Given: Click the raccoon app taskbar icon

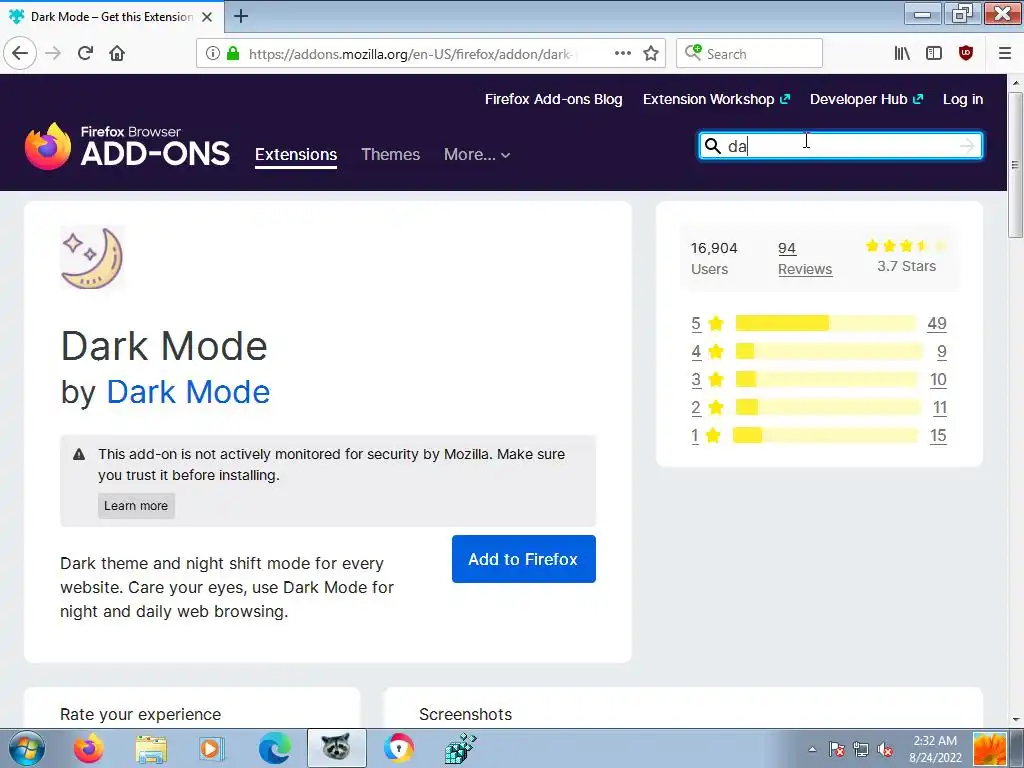Looking at the screenshot, I should [x=336, y=748].
